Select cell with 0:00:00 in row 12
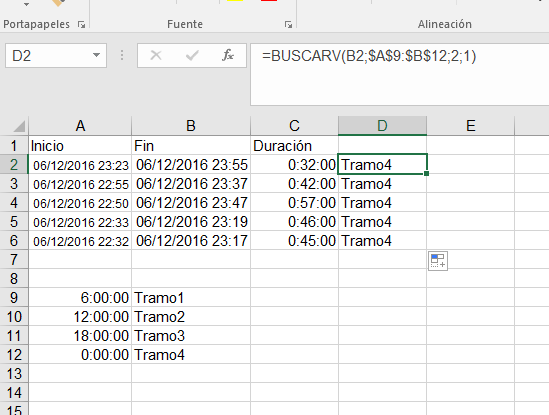 click(80, 354)
